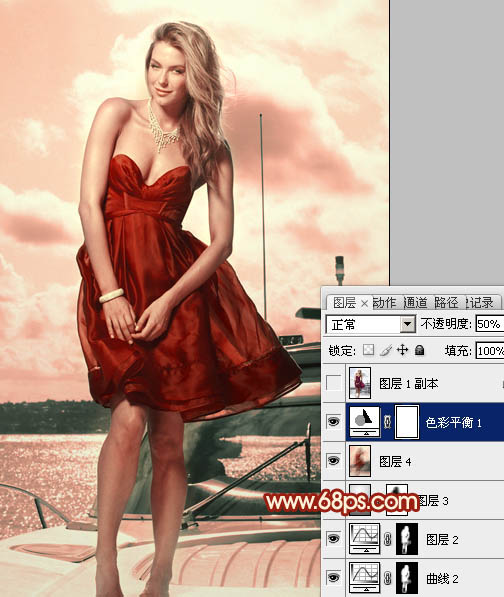Open the 动作 tab
This screenshot has width=504, height=597.
(384, 303)
